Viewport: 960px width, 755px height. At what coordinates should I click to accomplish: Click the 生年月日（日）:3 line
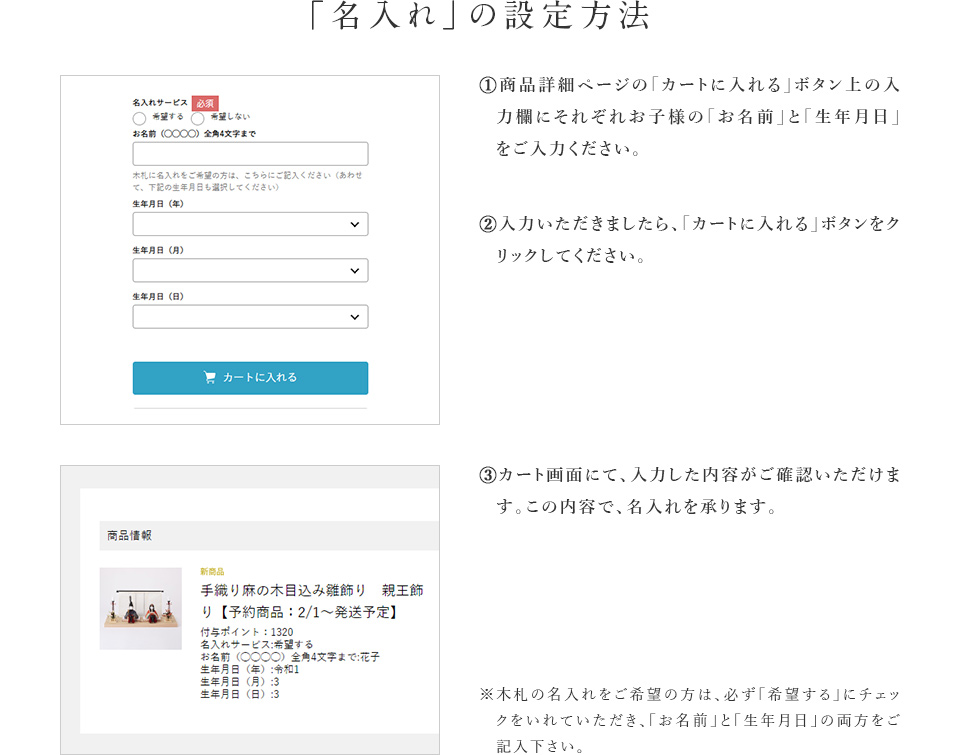point(240,694)
